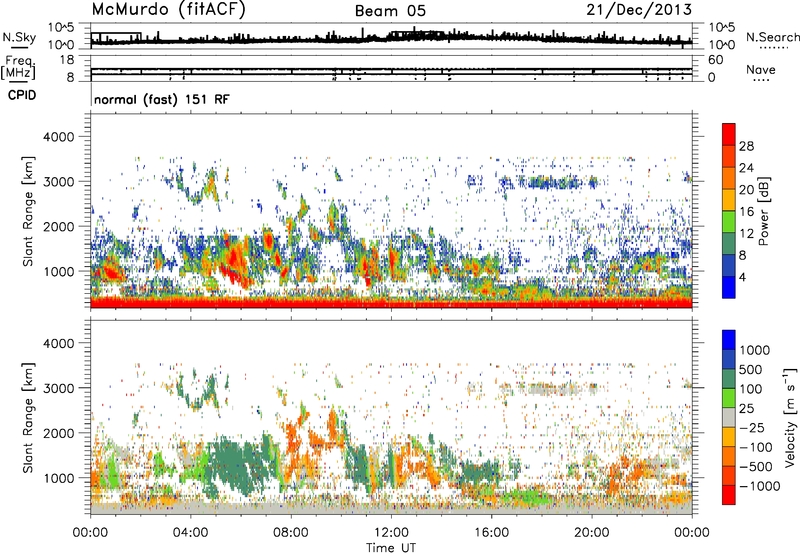Screen dimensions: 800x554
Task: Click the gray near-range band in Velocity panel
Action: (391, 510)
